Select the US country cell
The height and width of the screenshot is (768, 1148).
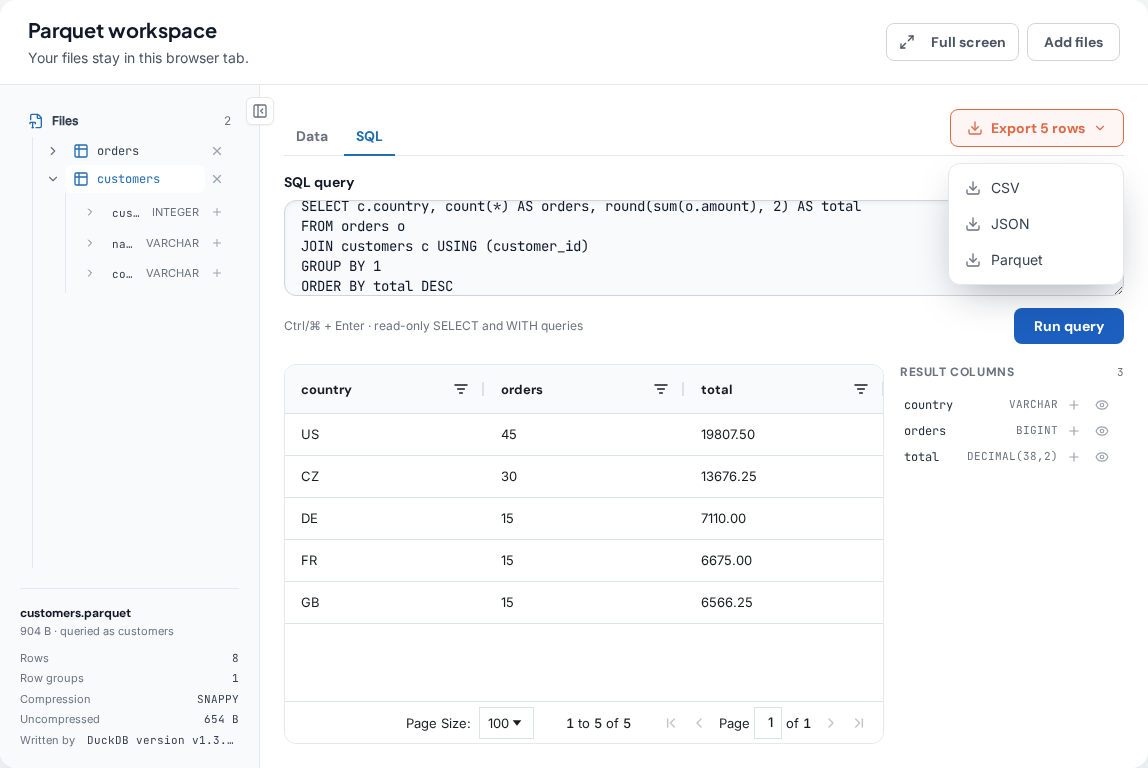coord(384,435)
